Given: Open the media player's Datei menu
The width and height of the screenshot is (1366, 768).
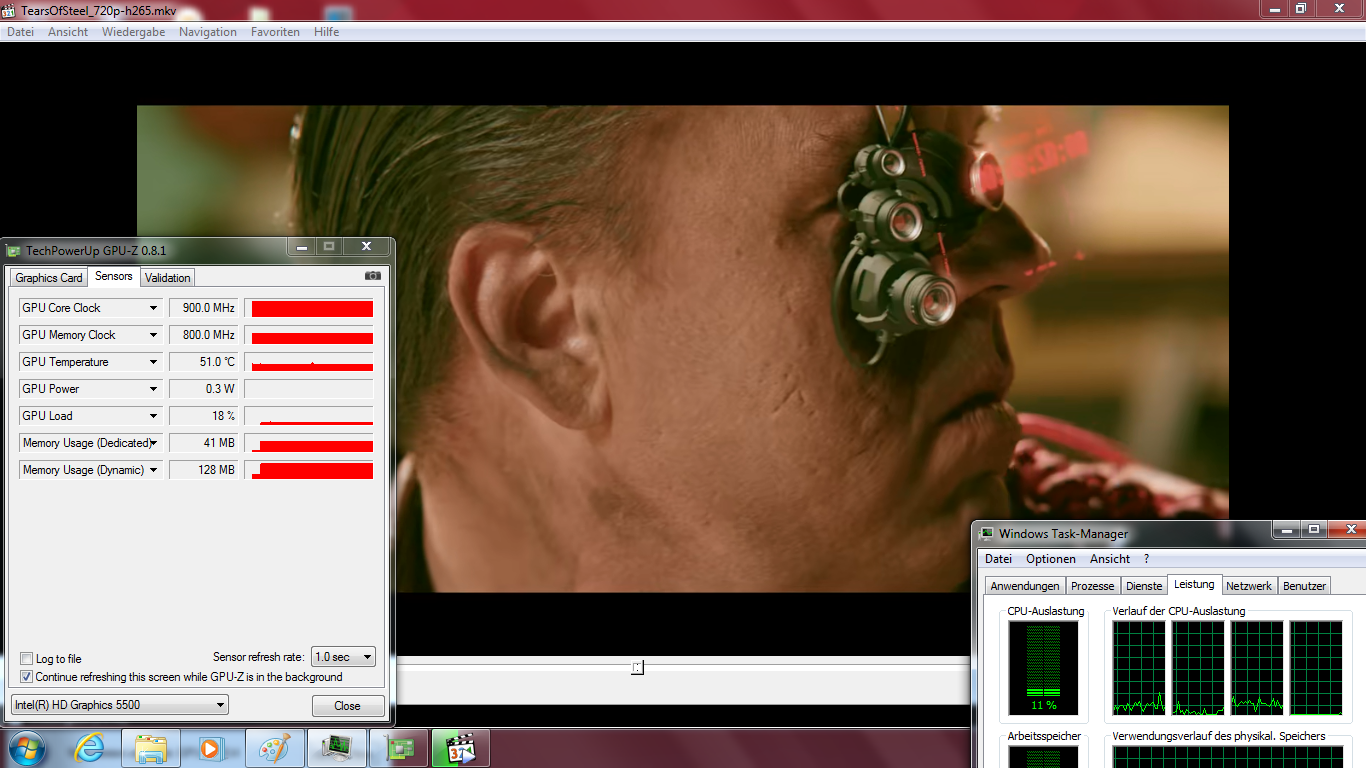Looking at the screenshot, I should coord(20,32).
